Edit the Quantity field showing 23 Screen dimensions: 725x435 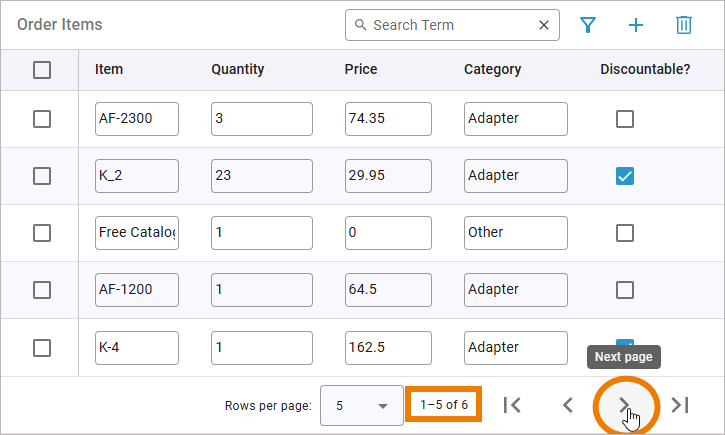coord(261,176)
